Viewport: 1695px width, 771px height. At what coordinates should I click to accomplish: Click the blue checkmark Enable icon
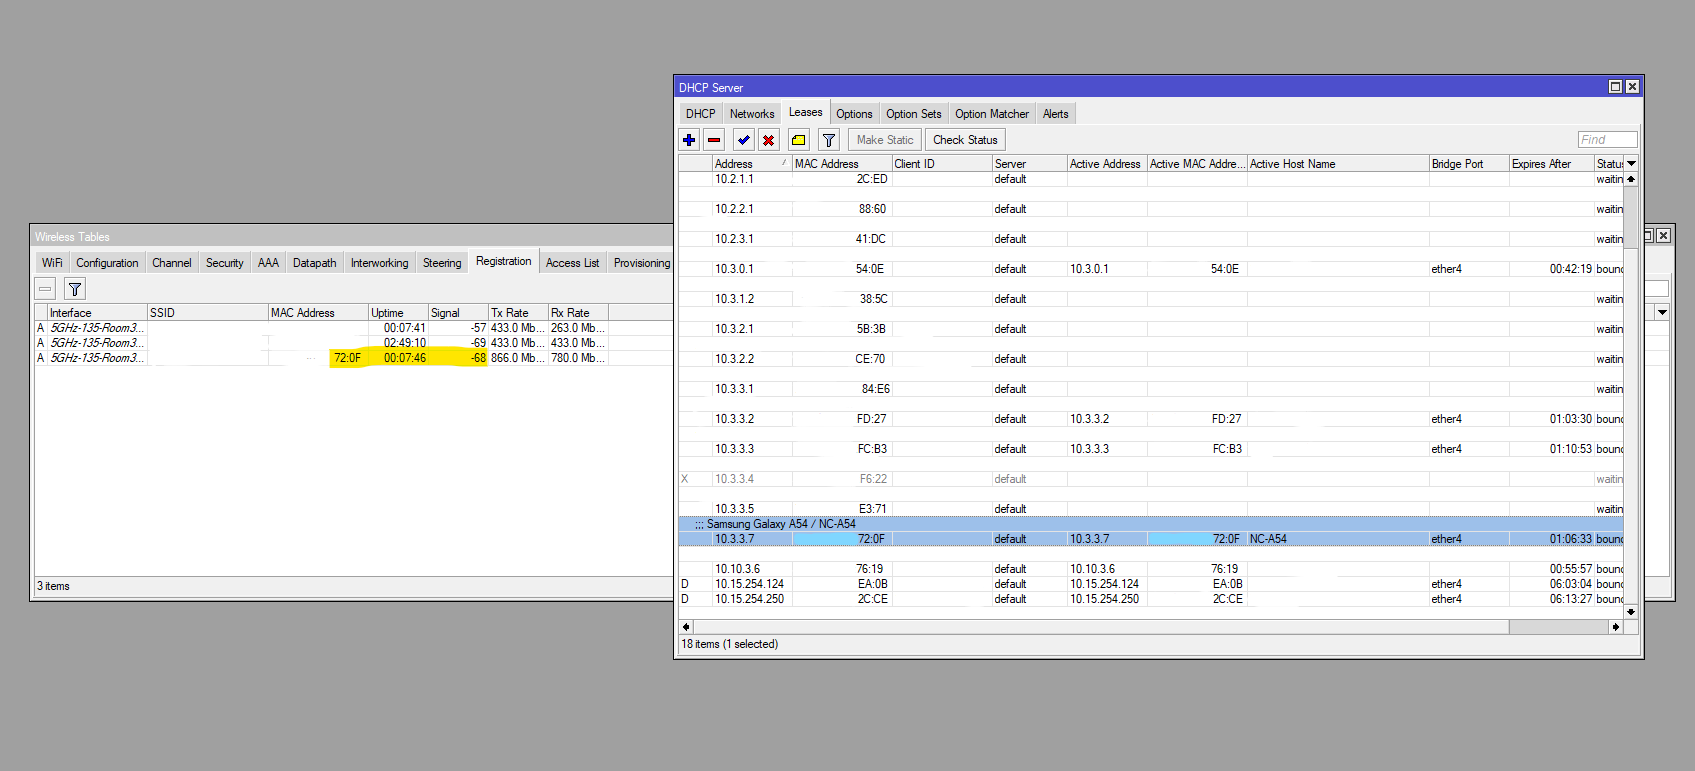point(743,140)
